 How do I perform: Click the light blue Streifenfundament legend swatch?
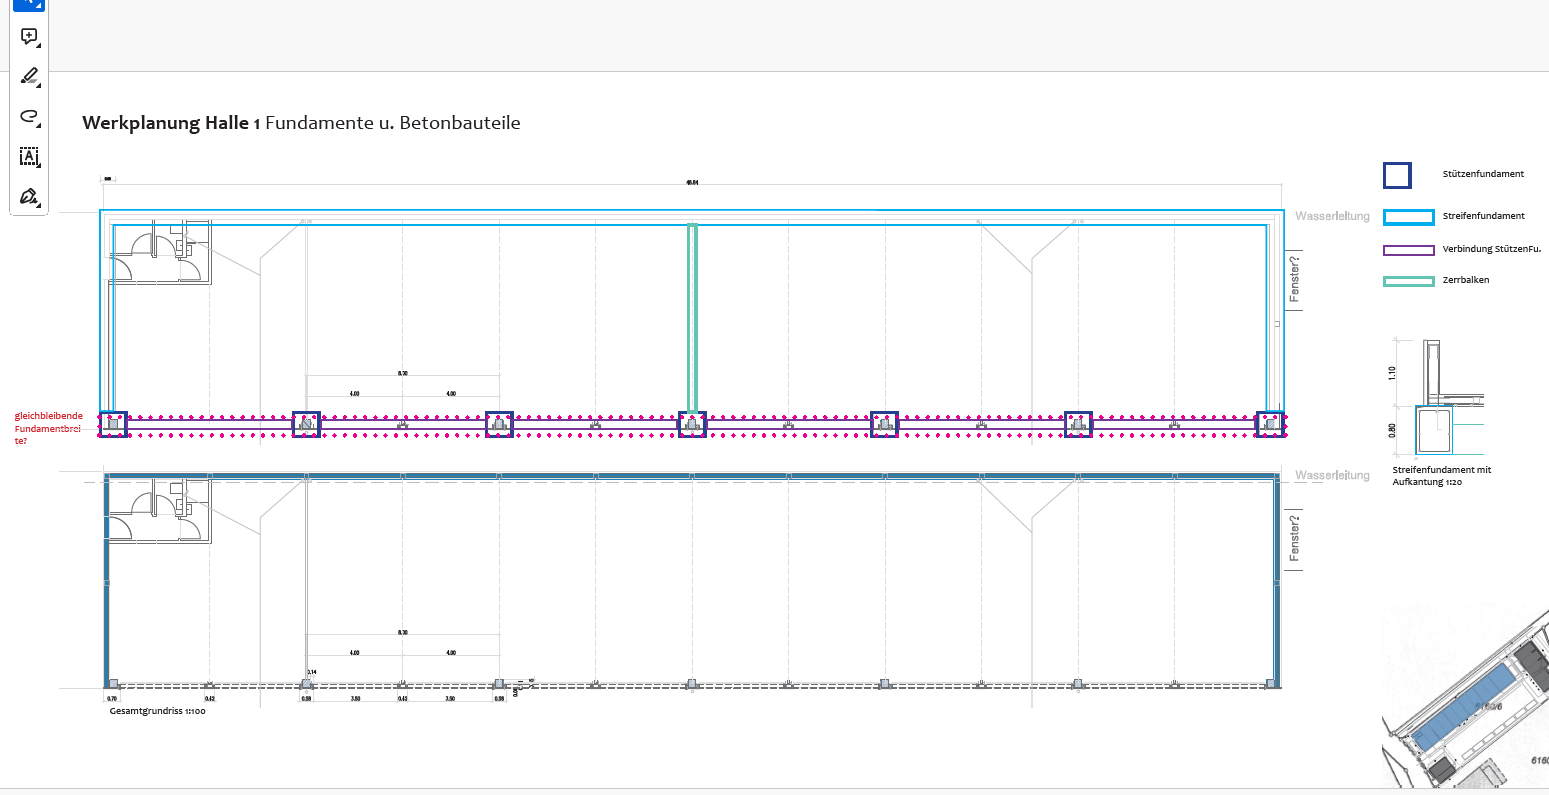point(1408,217)
